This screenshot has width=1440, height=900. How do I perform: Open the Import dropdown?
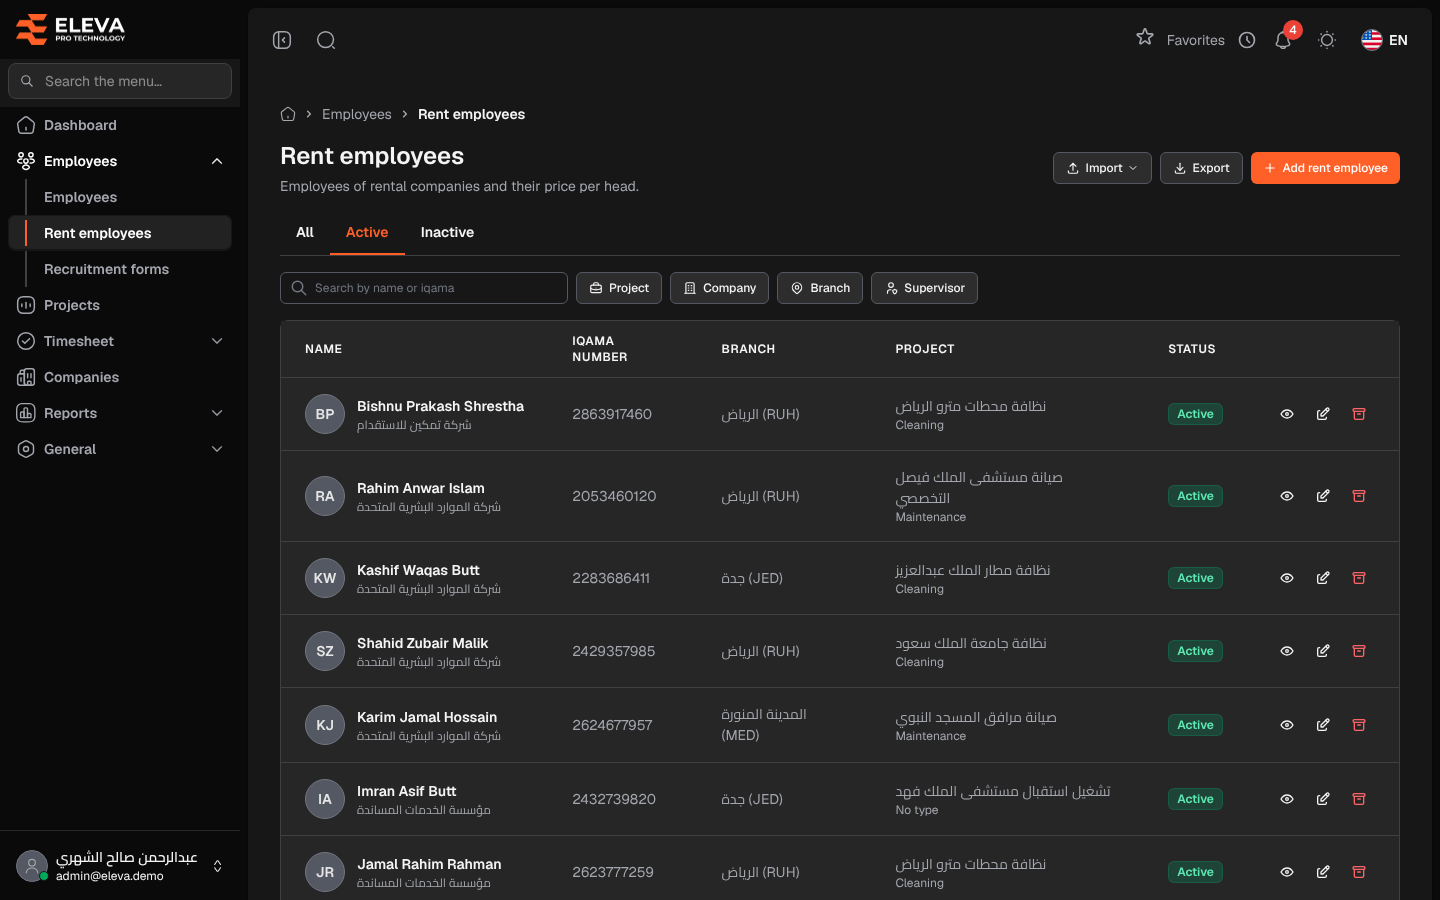[1102, 168]
